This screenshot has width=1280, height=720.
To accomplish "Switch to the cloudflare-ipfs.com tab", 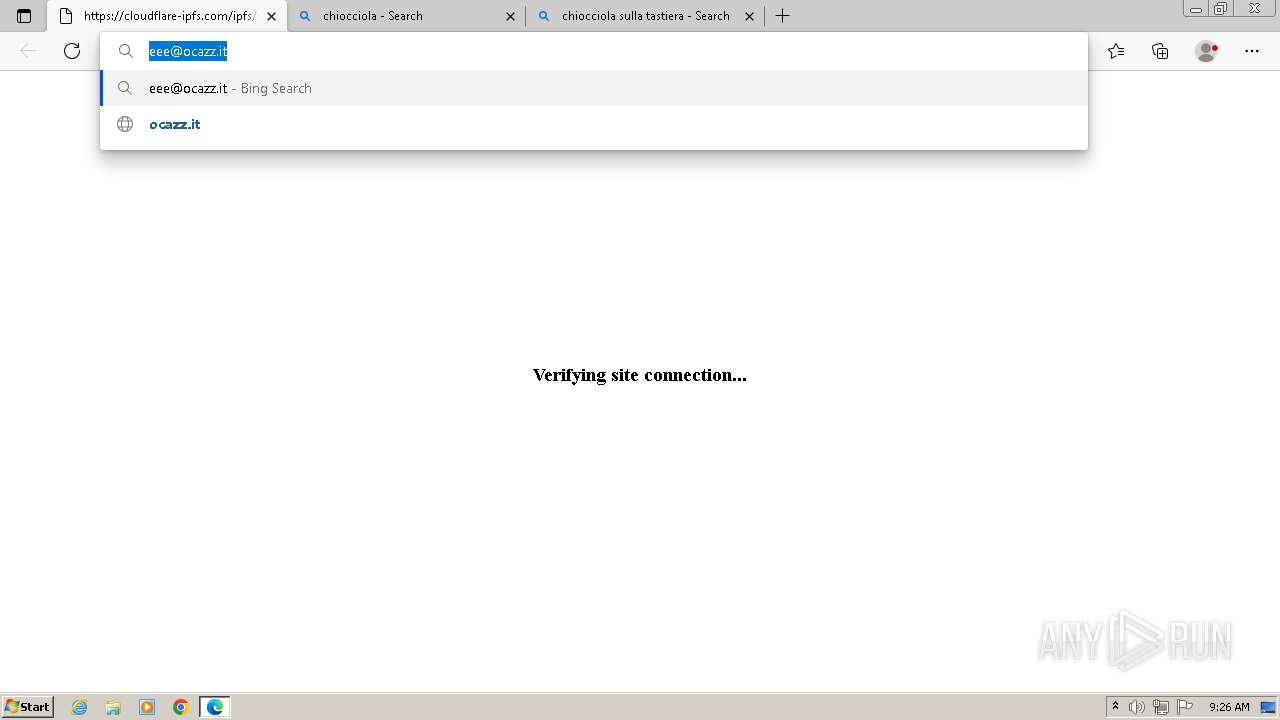I will point(166,16).
